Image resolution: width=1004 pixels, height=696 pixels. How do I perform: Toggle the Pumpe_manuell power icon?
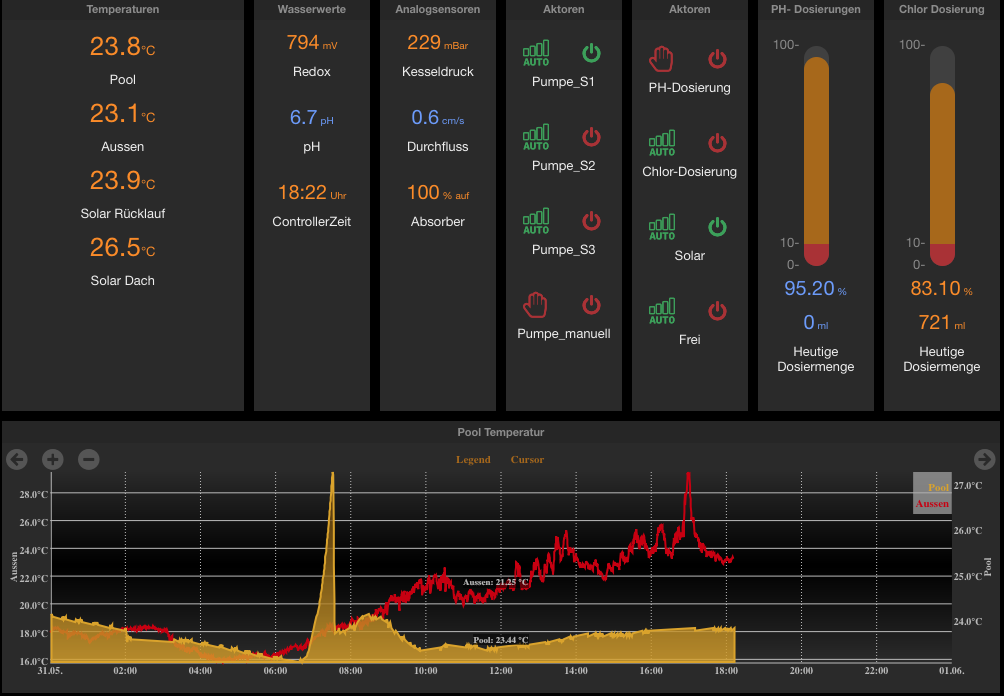591,305
